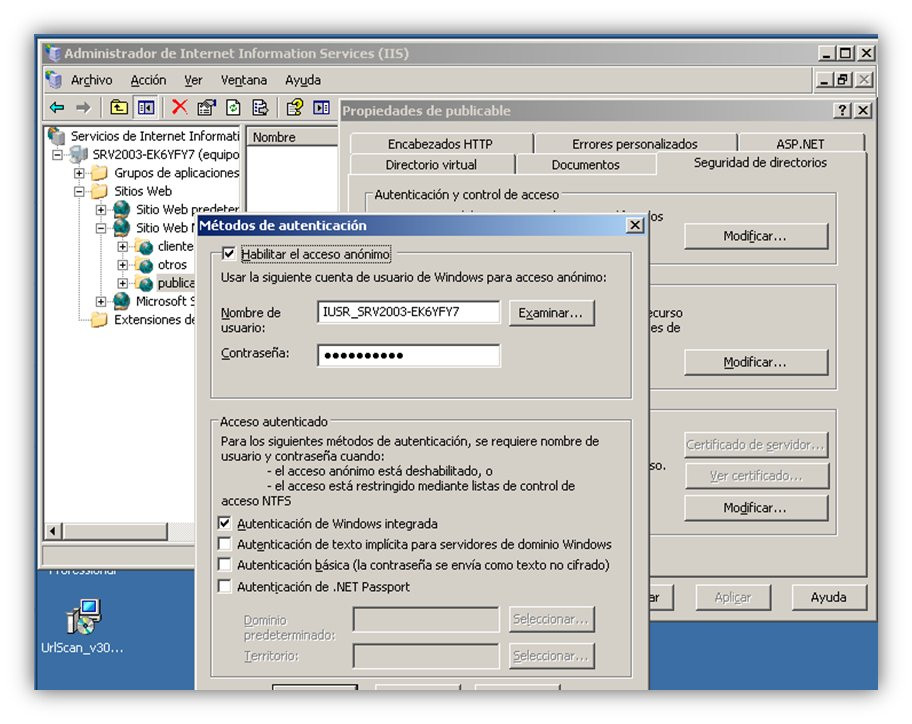Expand the cliente virtual directory

pyautogui.click(x=123, y=247)
